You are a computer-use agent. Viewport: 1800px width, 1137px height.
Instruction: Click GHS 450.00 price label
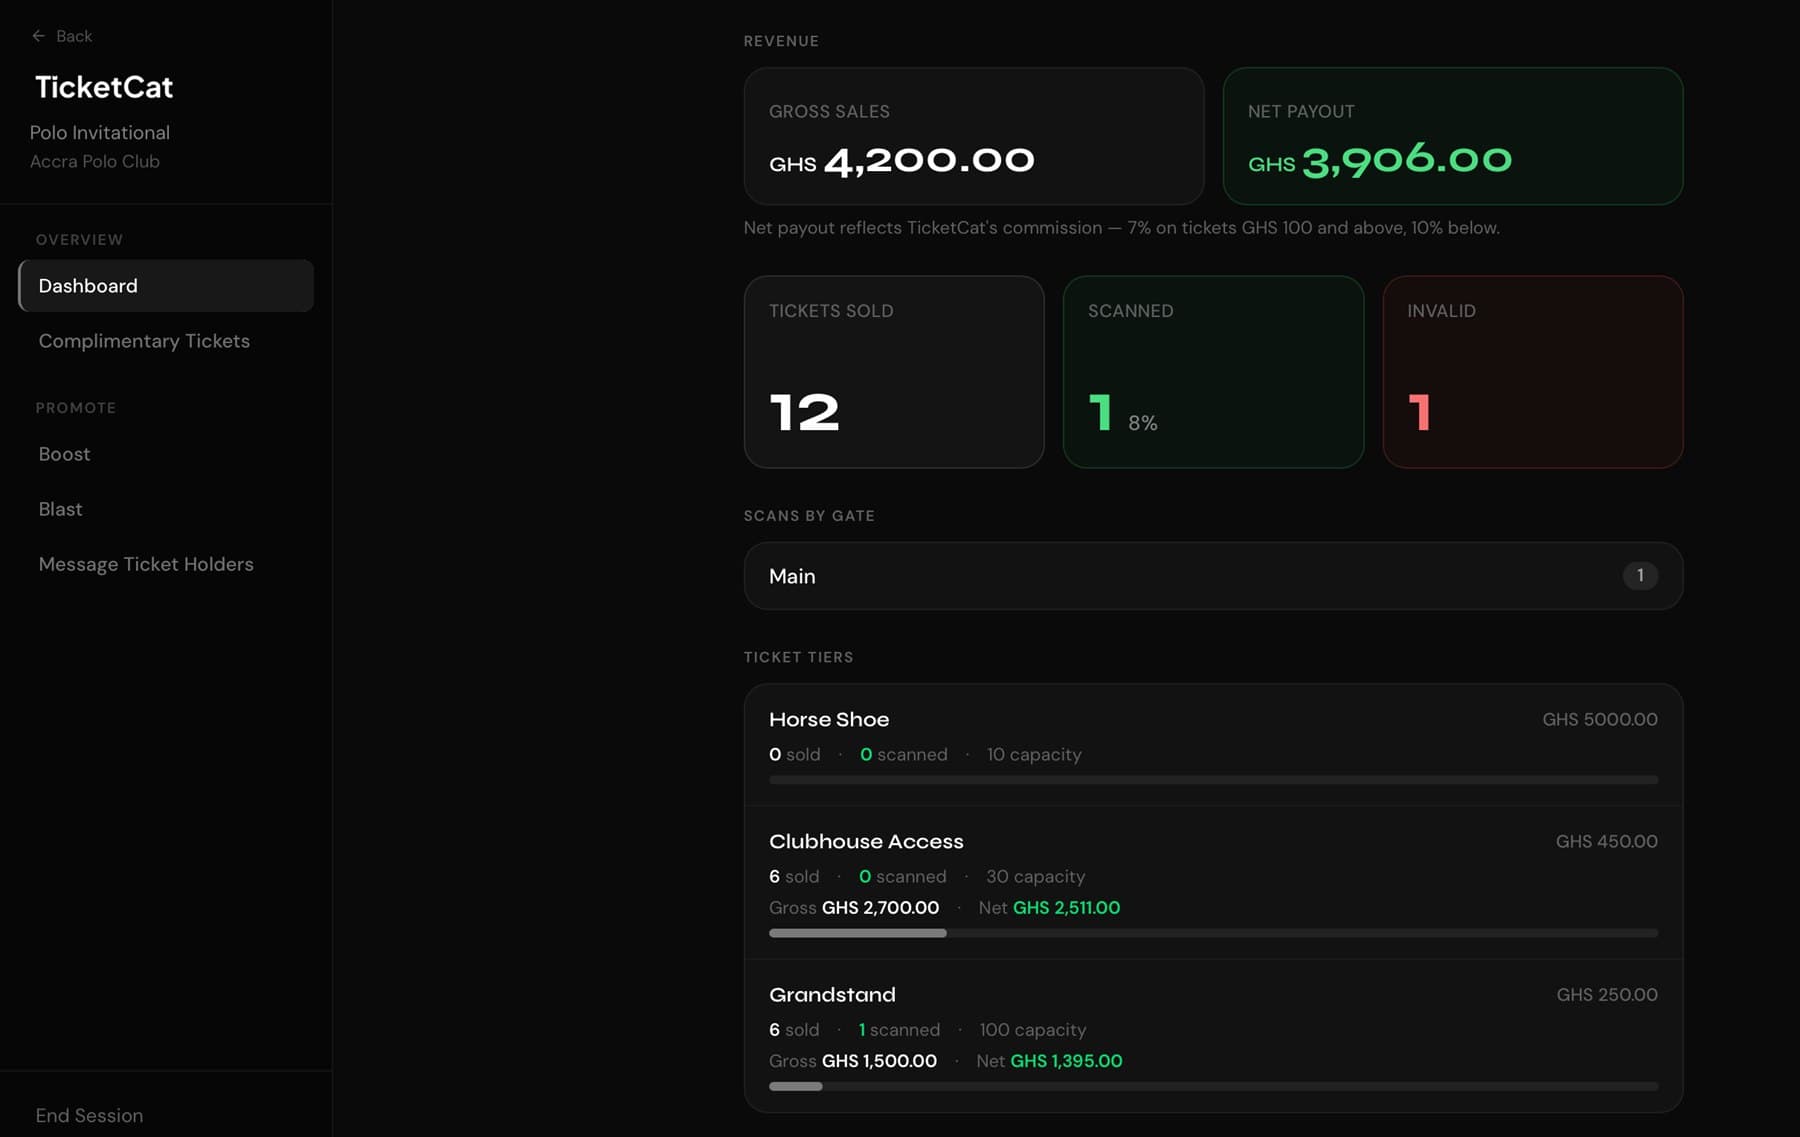[1606, 842]
